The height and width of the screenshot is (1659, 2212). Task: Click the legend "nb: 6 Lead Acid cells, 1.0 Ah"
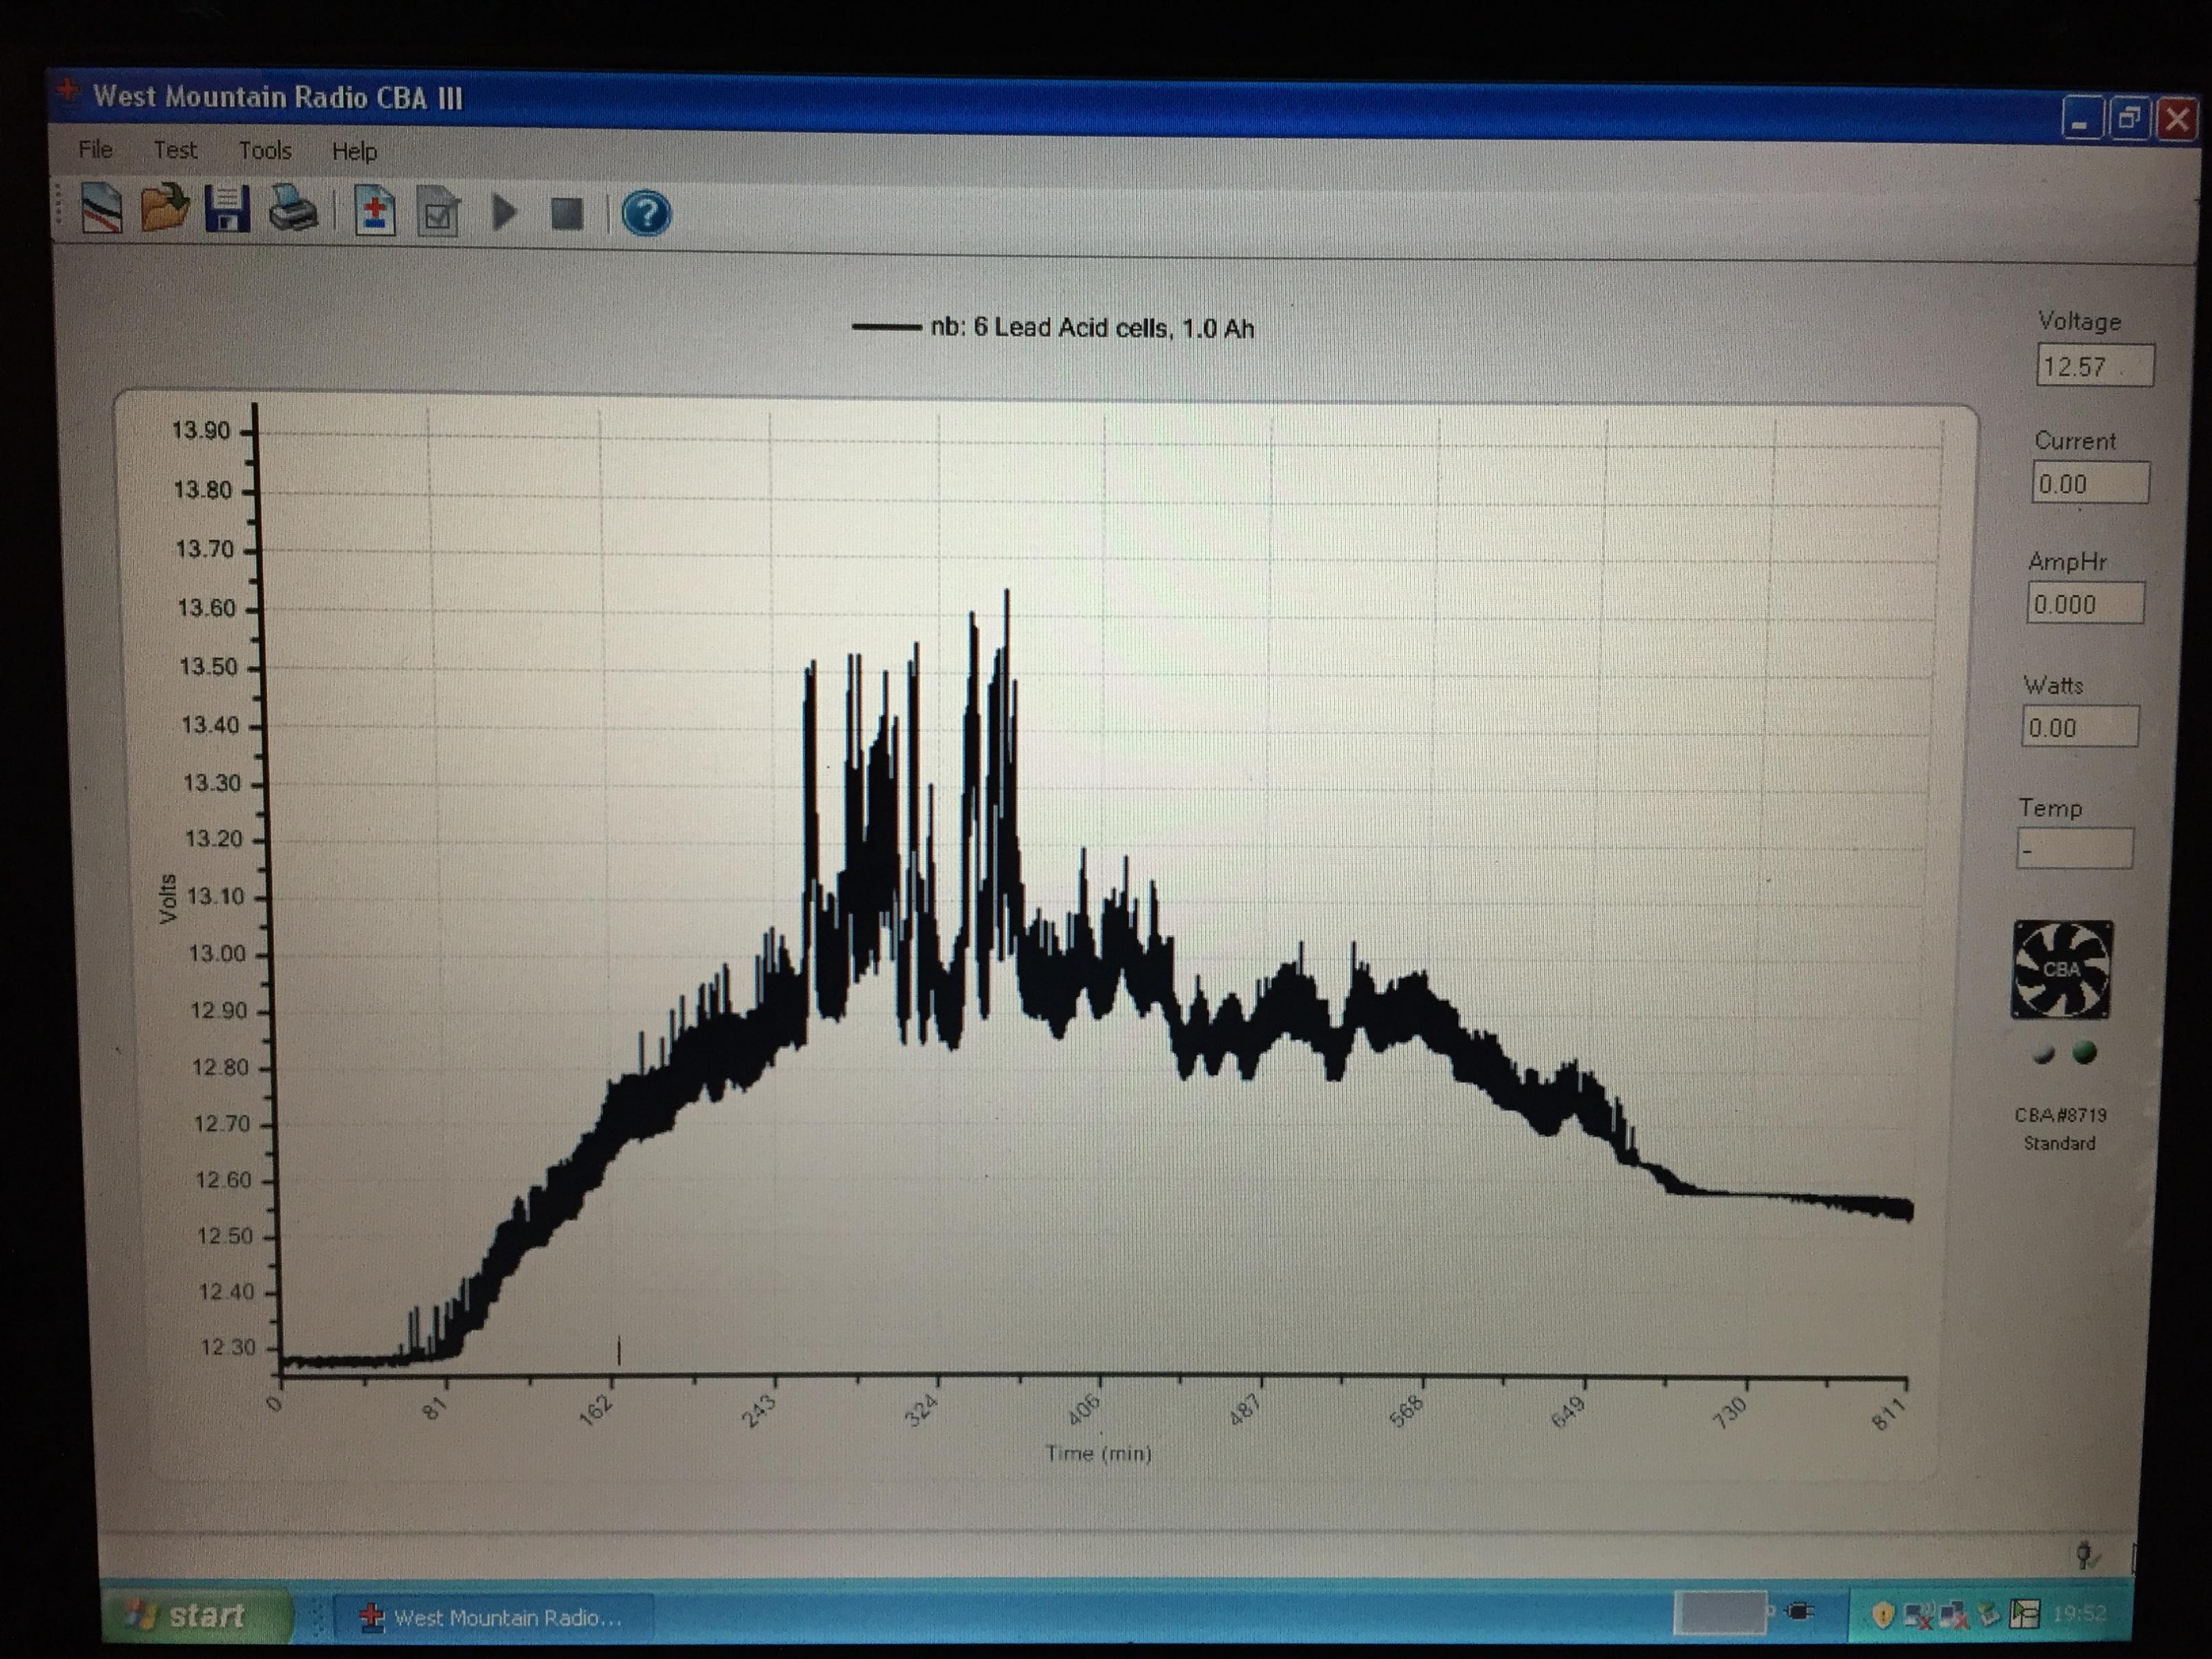(1053, 328)
